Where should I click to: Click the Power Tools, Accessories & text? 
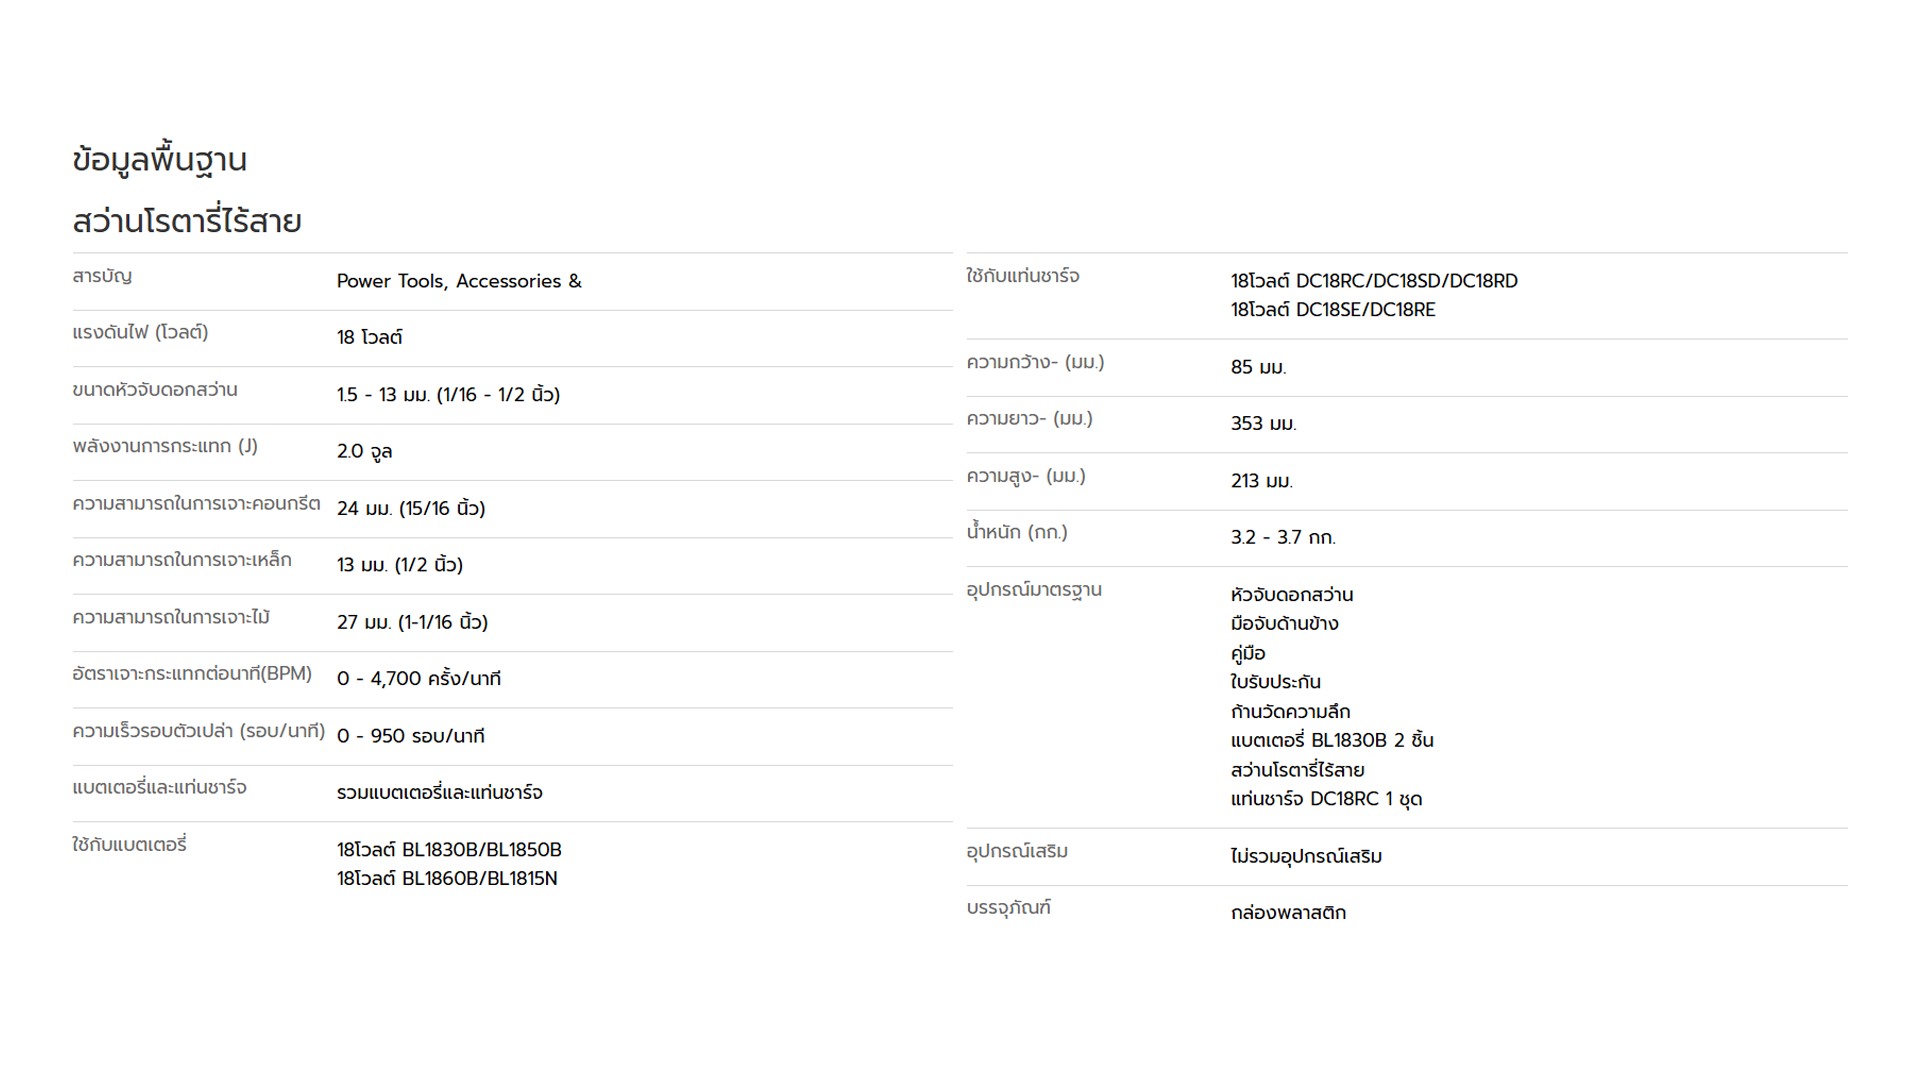[x=459, y=281]
